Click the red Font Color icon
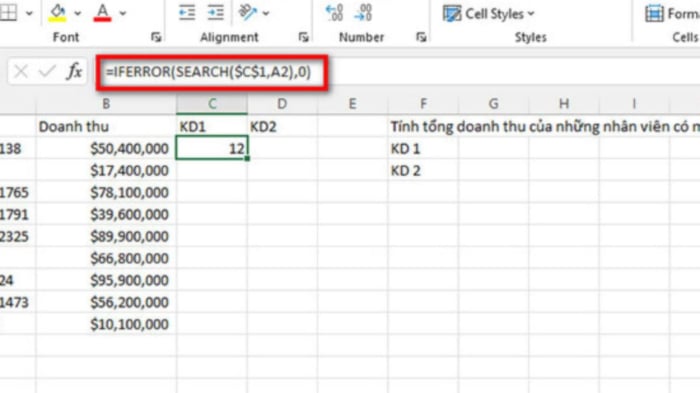 pos(102,13)
